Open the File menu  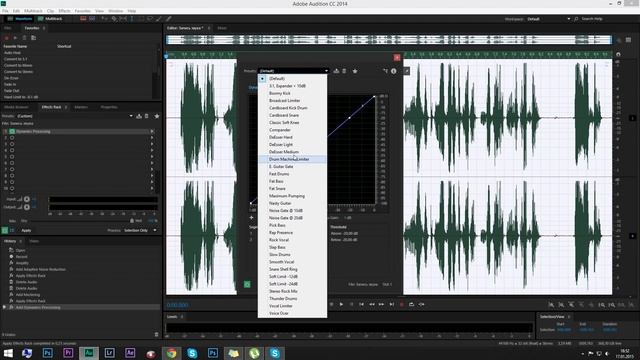click(5, 11)
